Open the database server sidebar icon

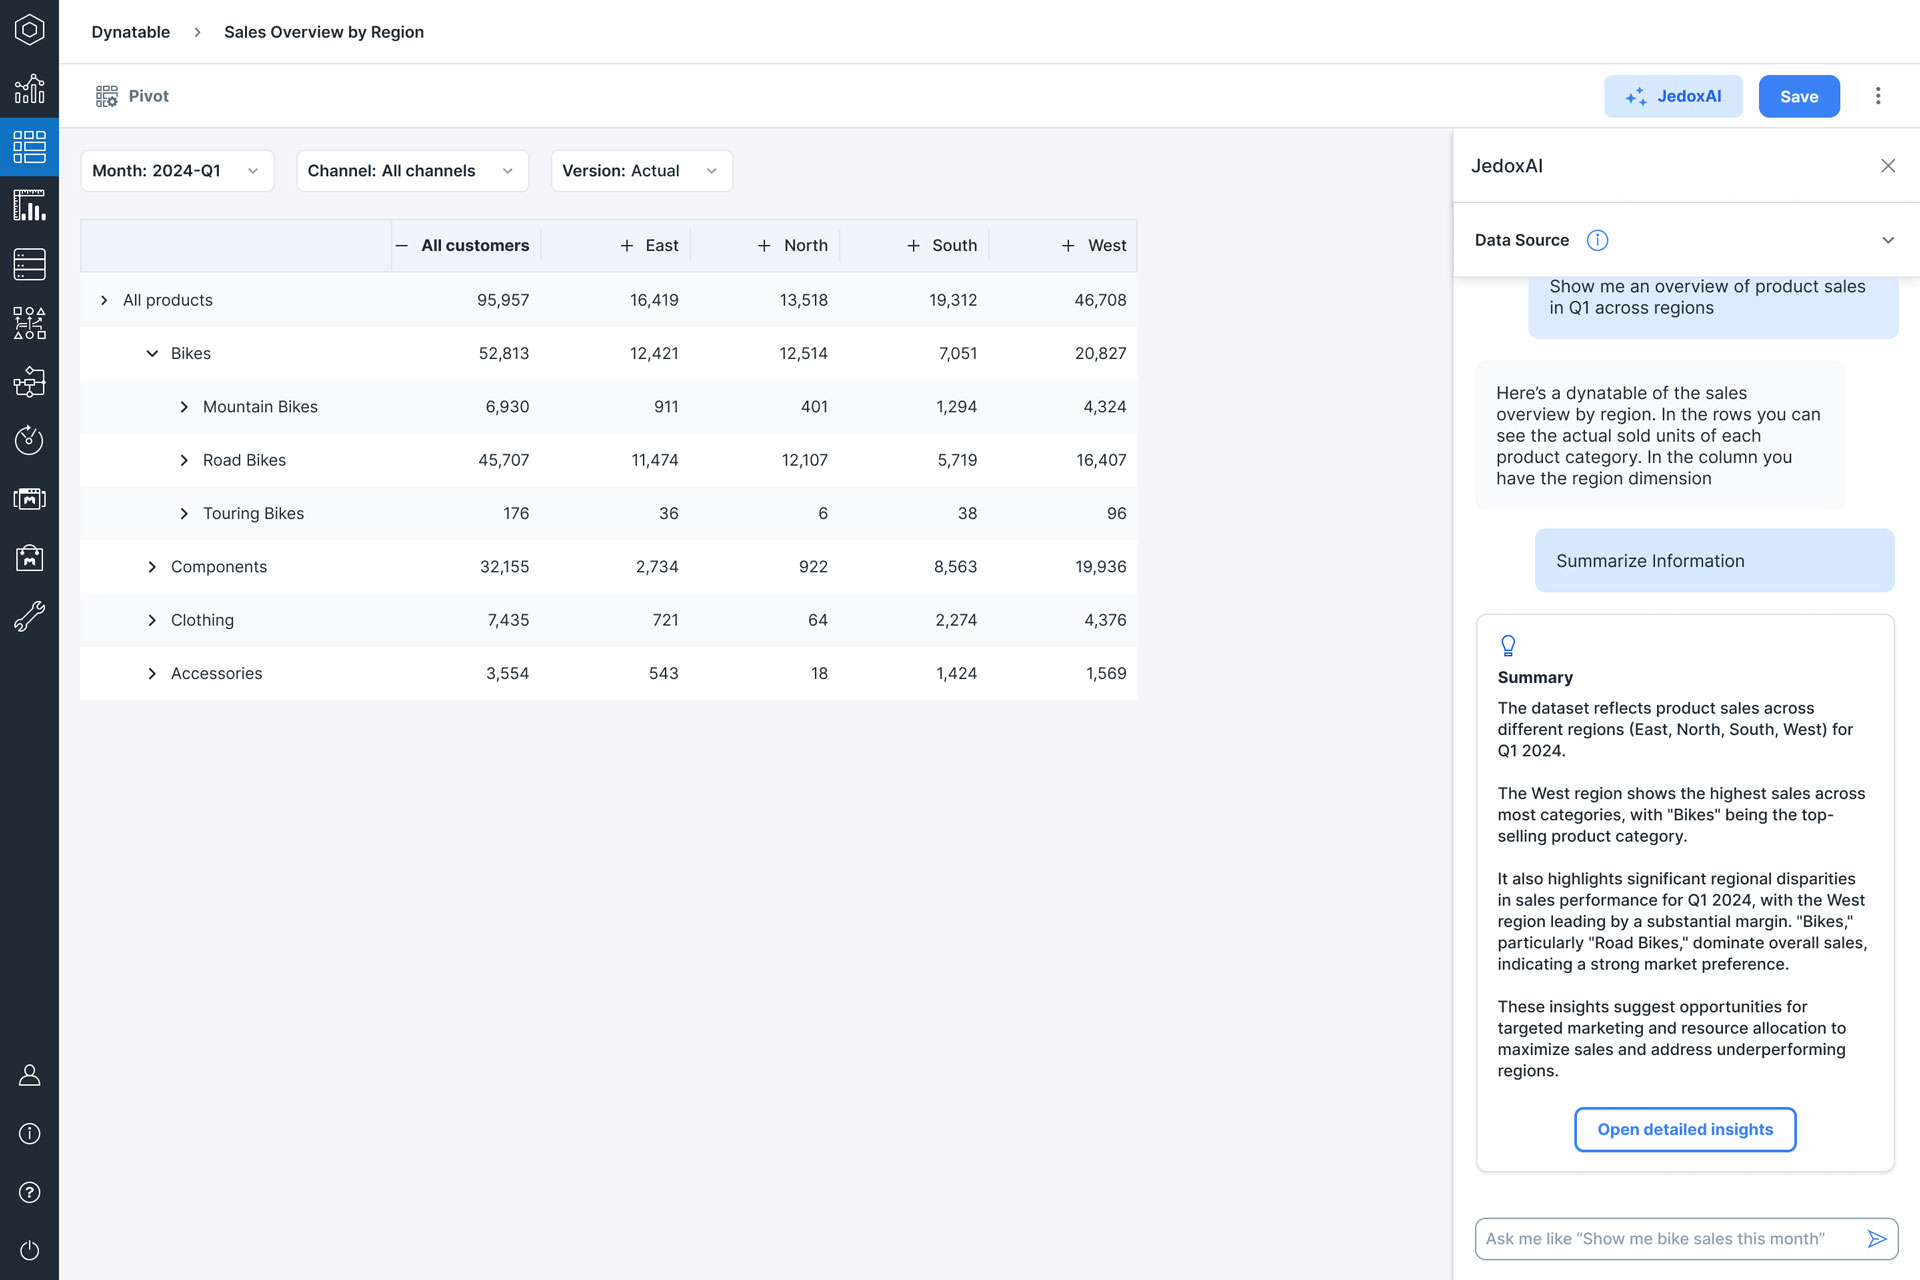click(29, 264)
